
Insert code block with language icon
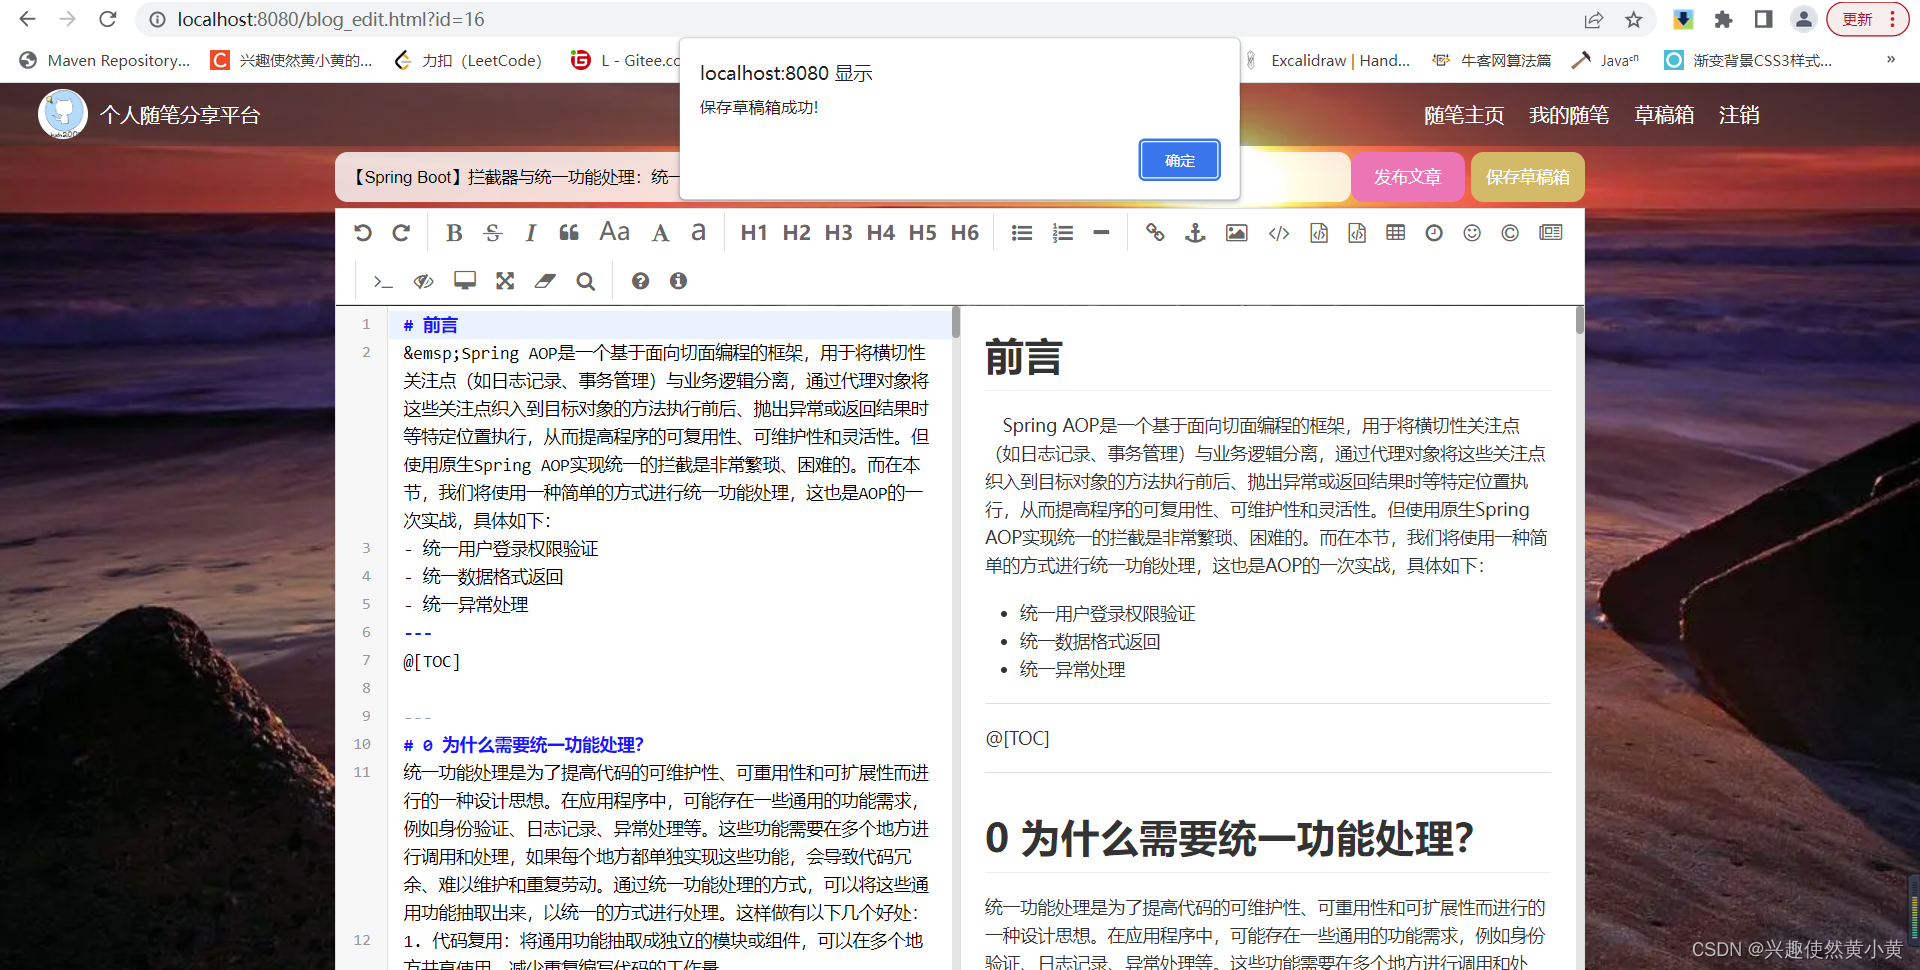coord(1357,233)
